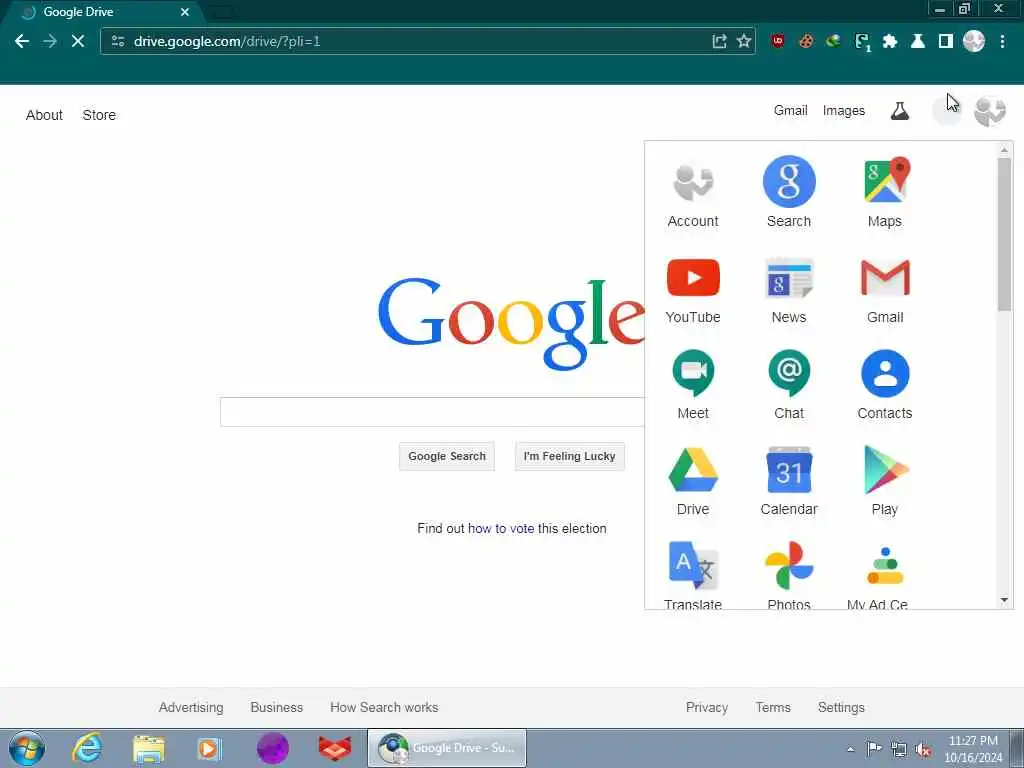The image size is (1024, 768).
Task: Open Windows Explorer folder on taskbar
Action: 149,748
